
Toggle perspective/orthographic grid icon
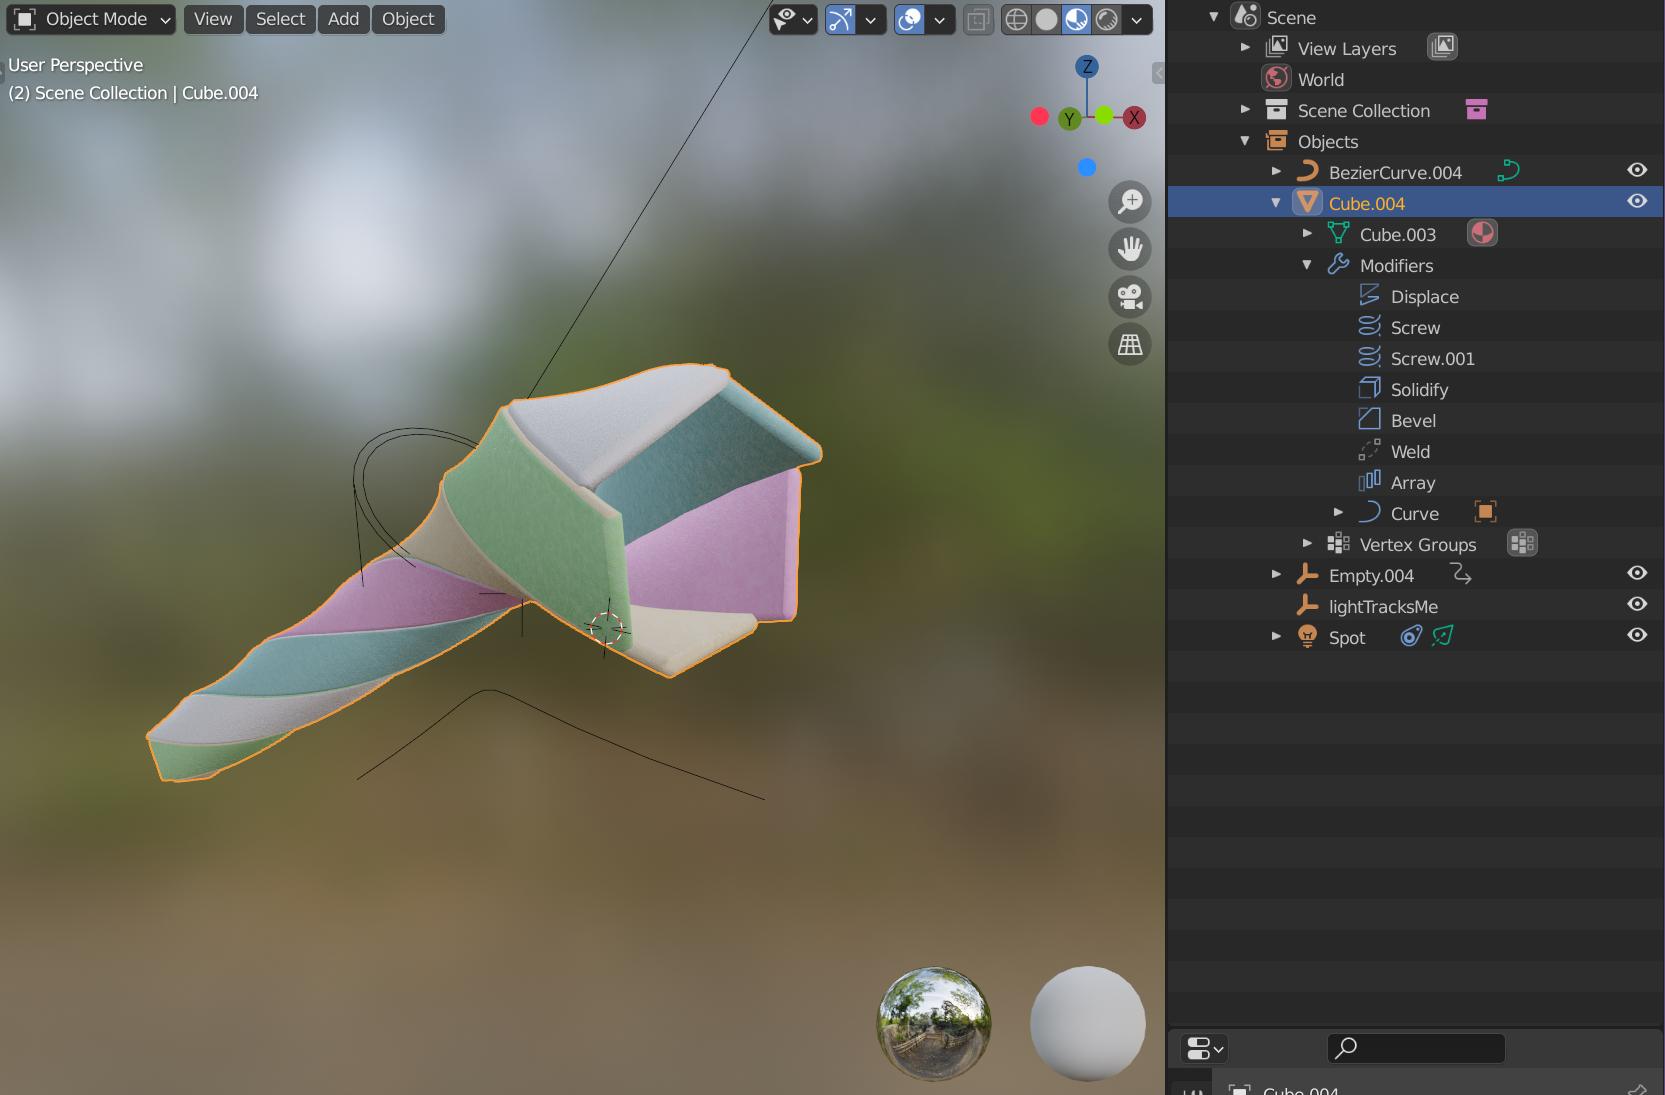1130,344
